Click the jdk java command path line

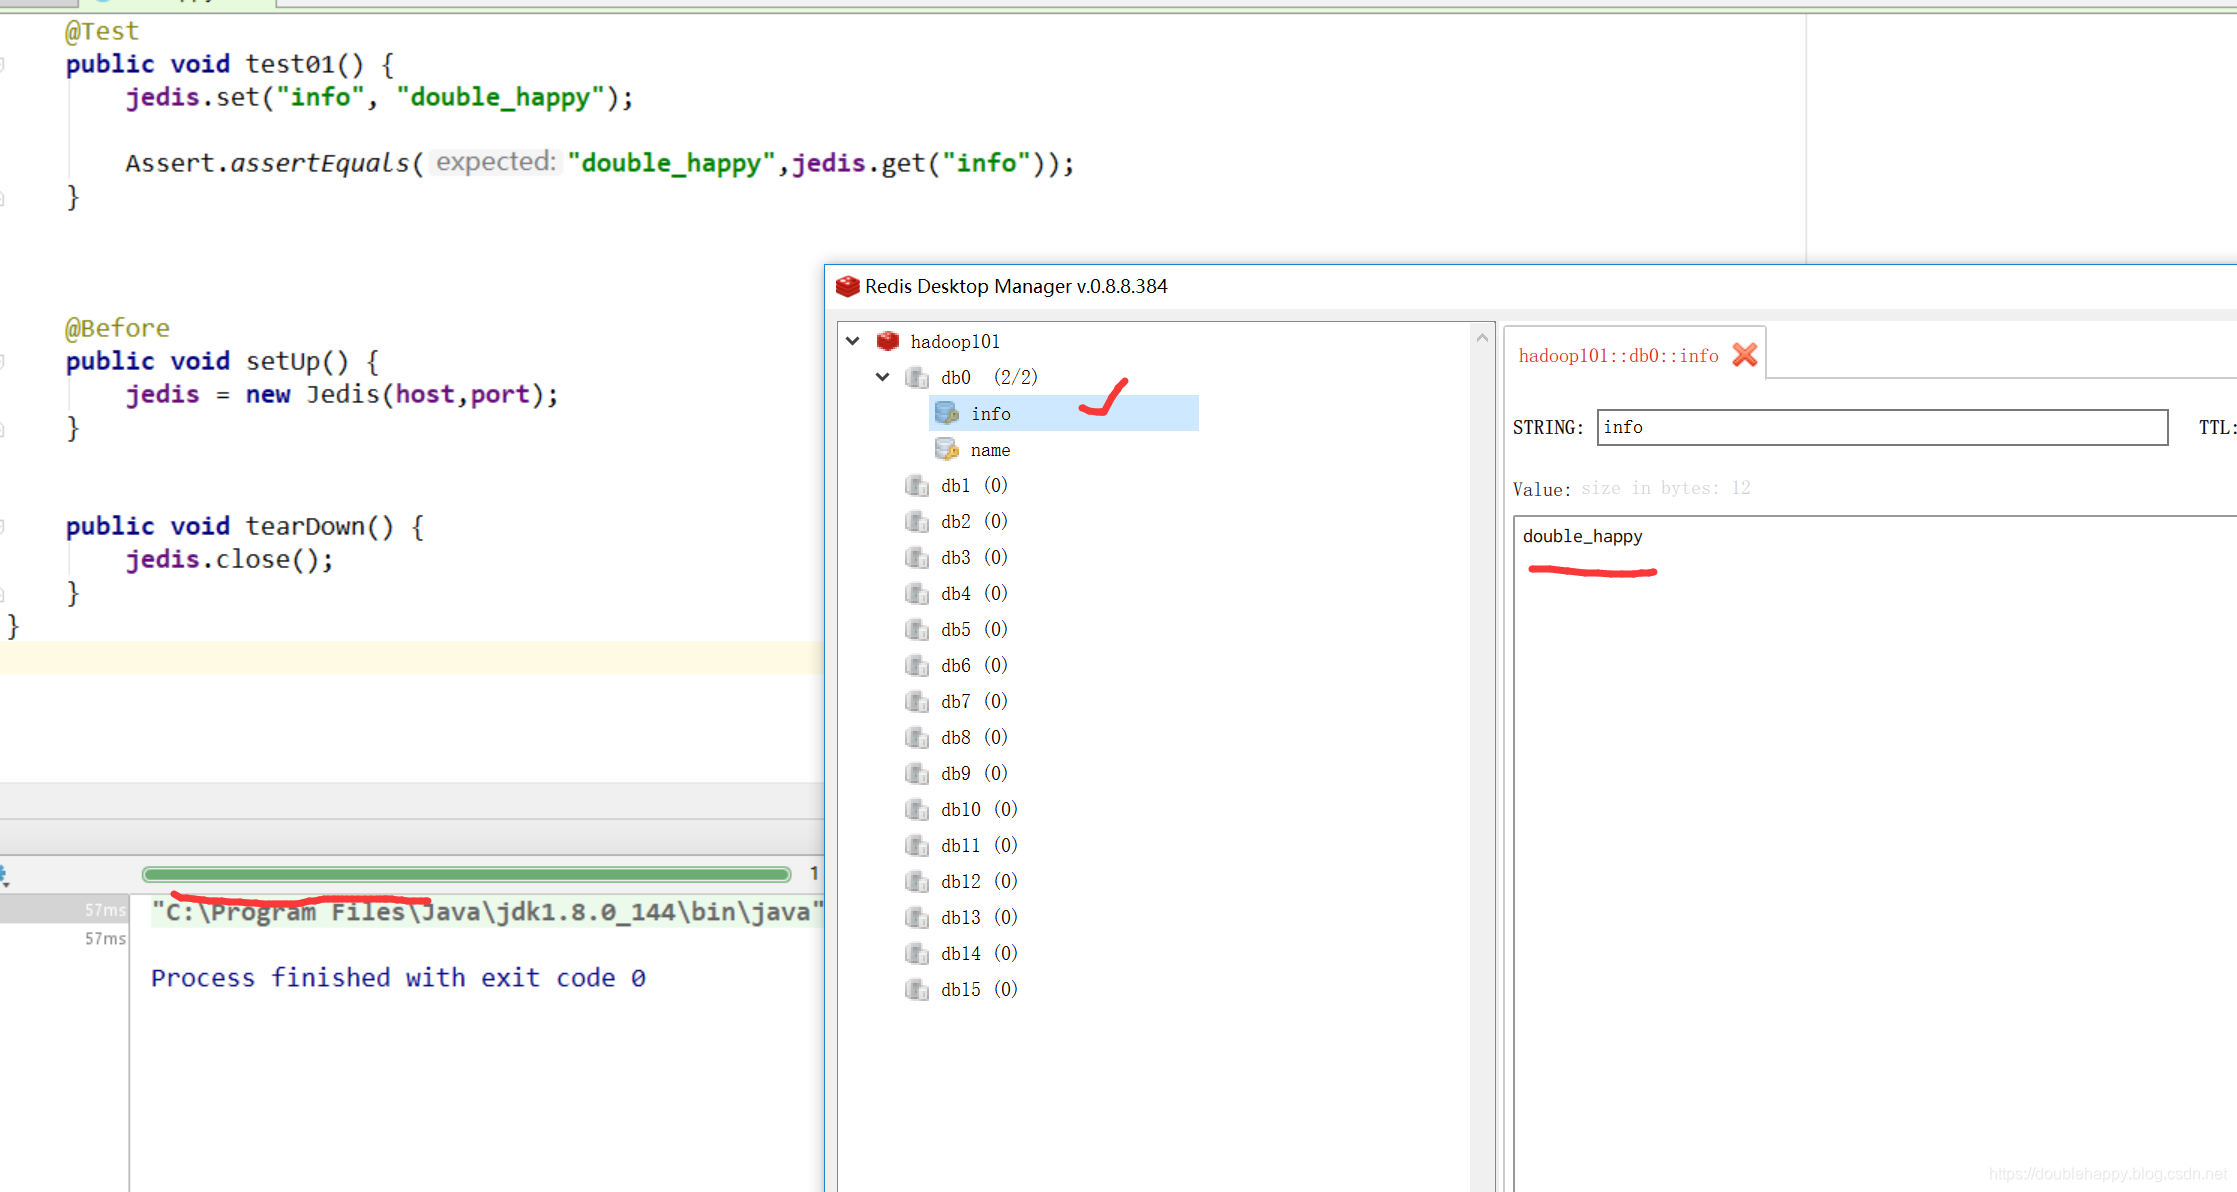pos(487,913)
